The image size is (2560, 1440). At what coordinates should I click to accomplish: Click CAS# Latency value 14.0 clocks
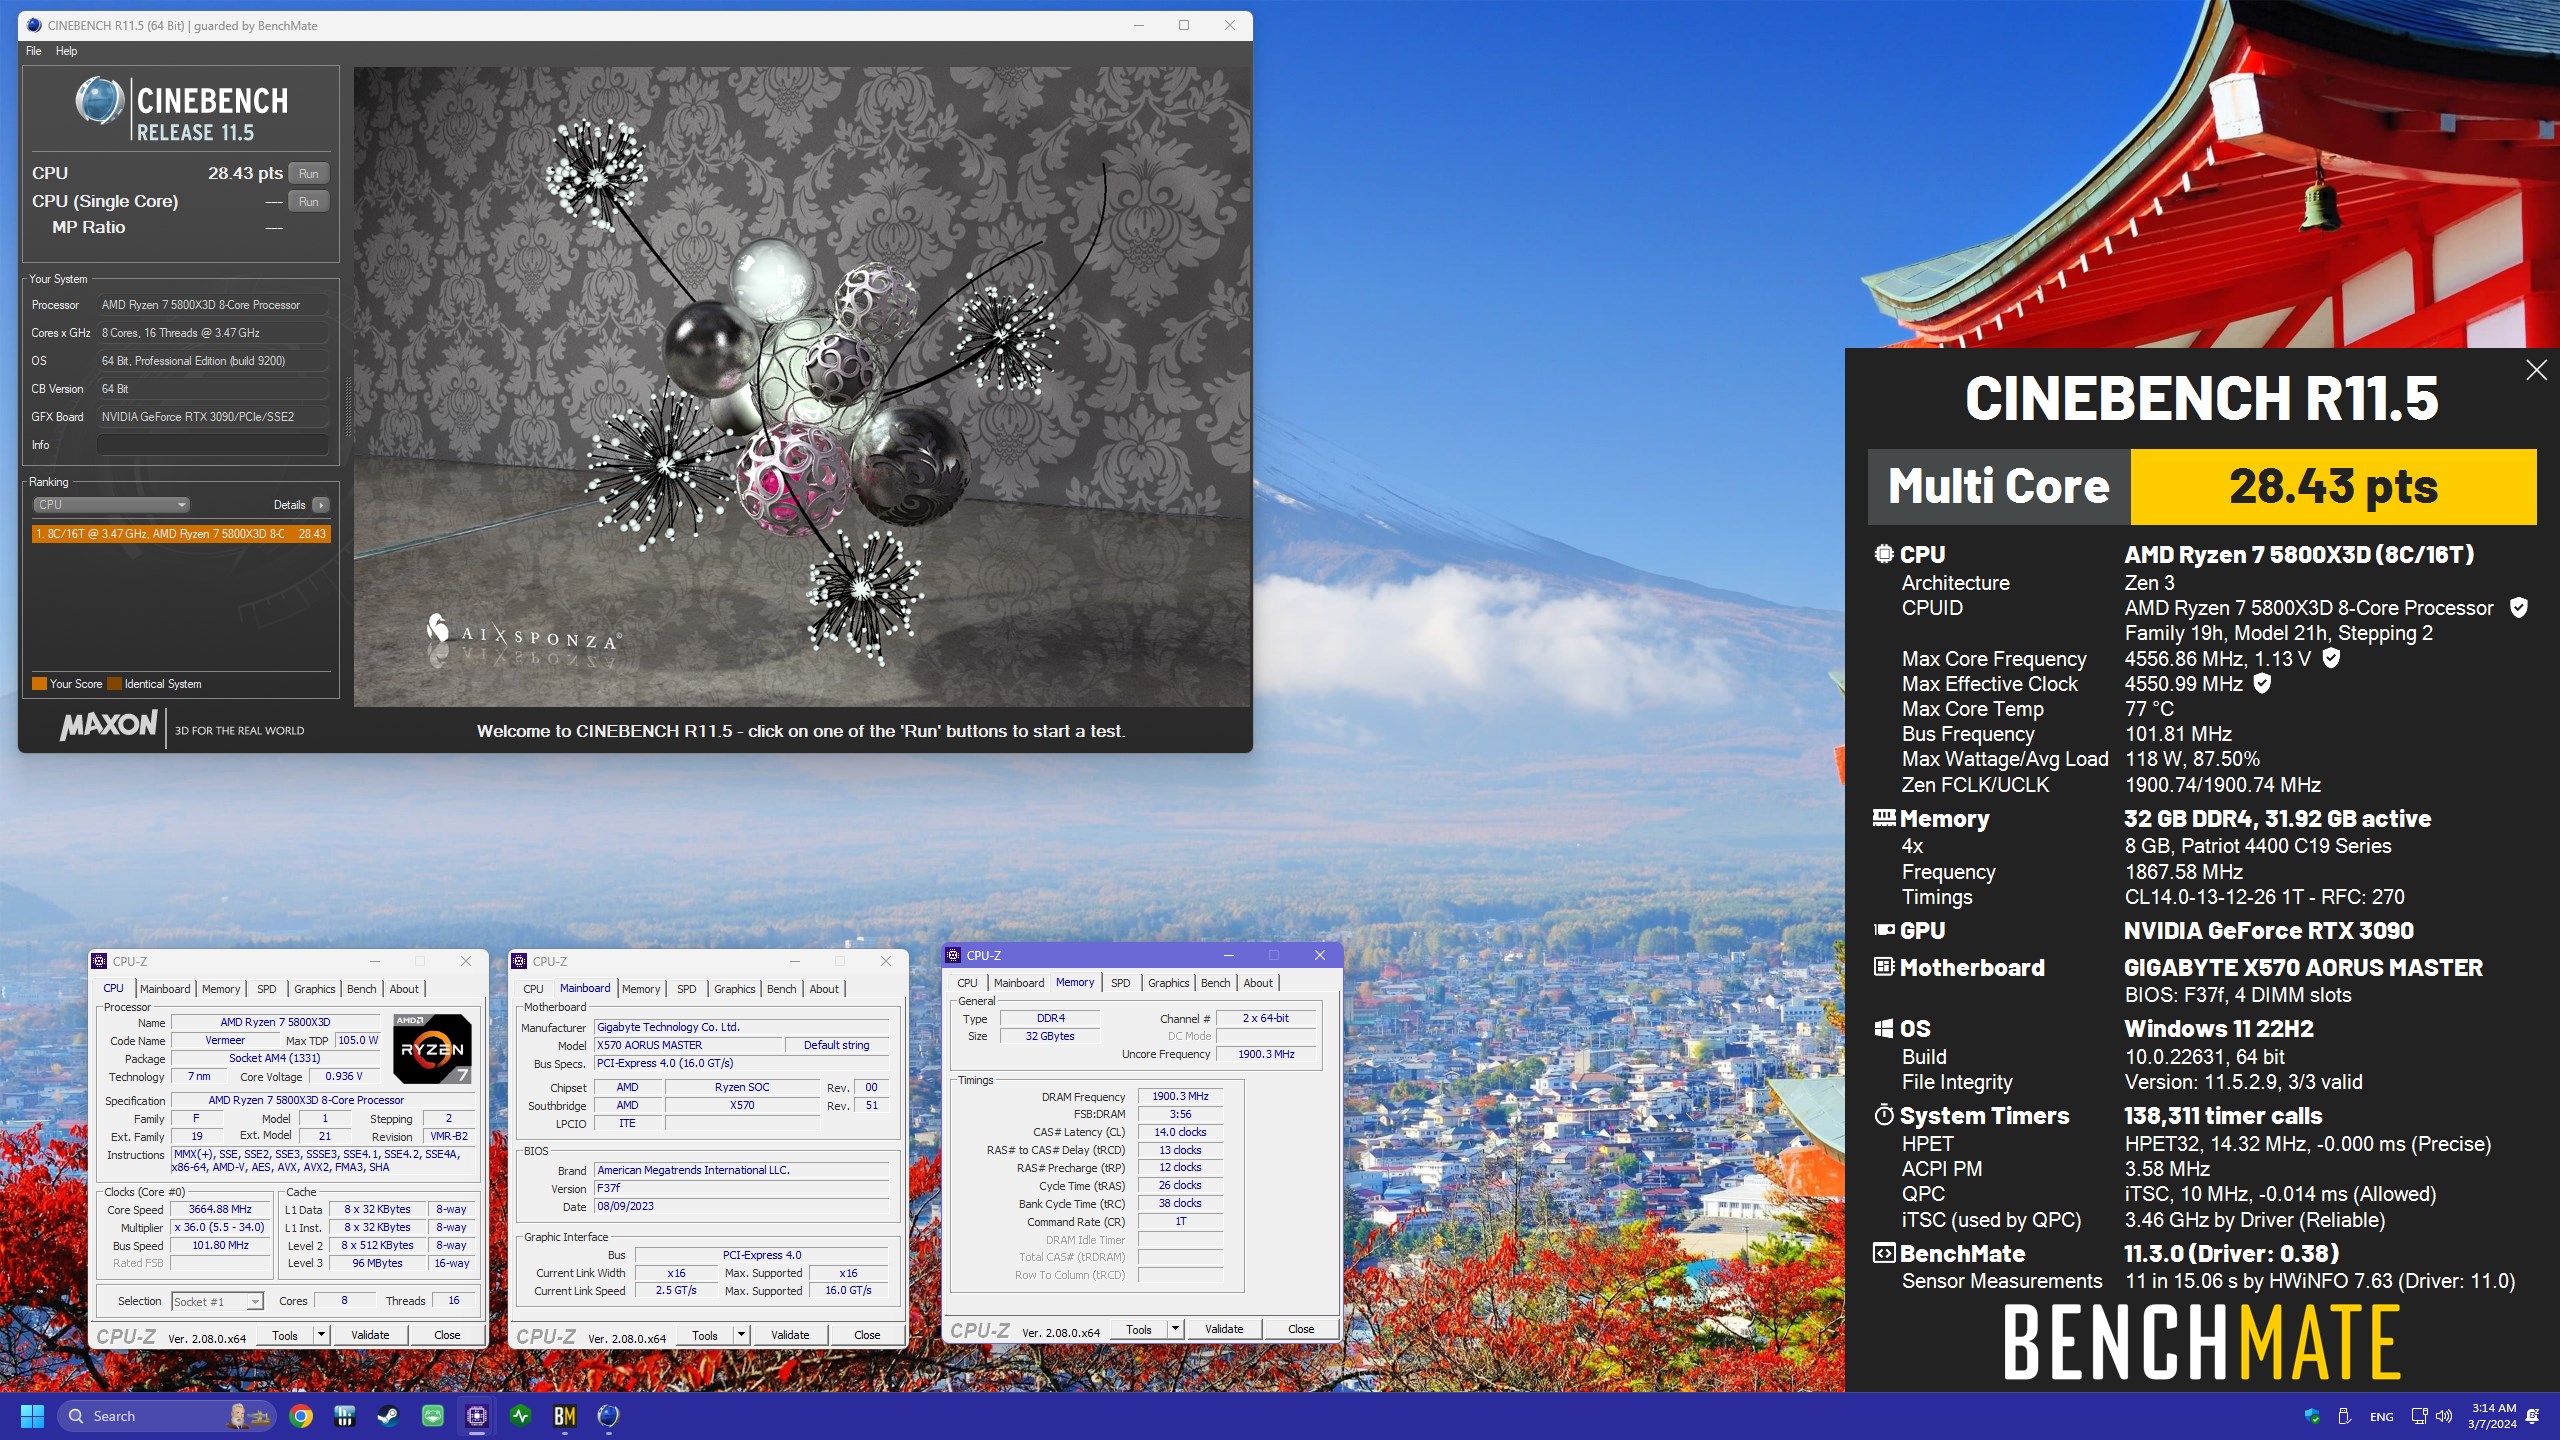(x=1180, y=1132)
